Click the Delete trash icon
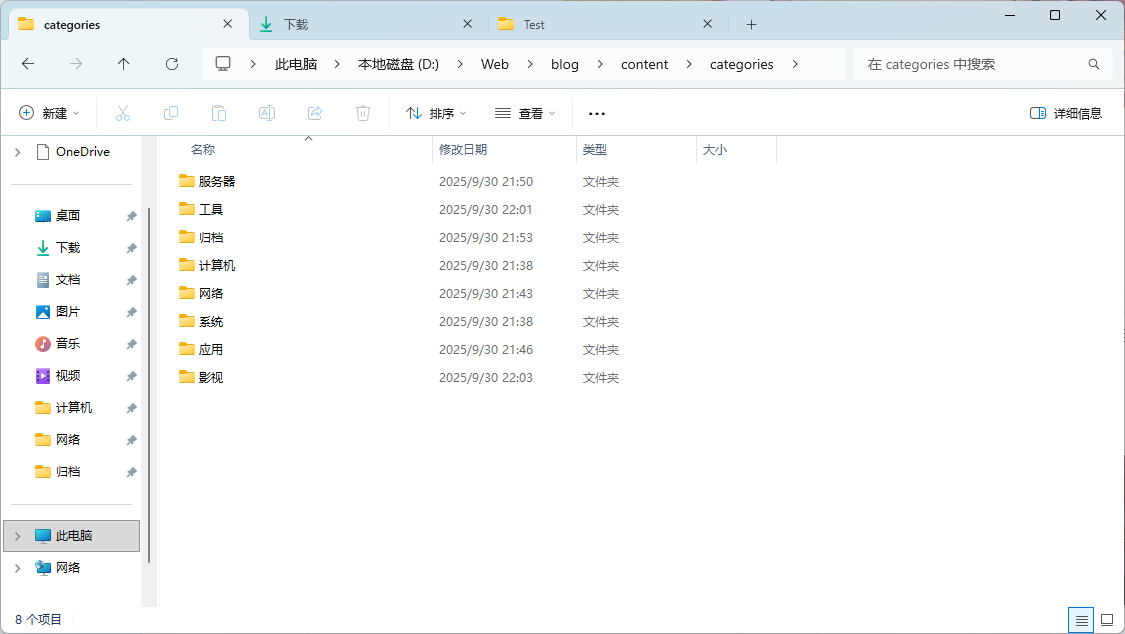Viewport: 1125px width, 634px height. [363, 114]
